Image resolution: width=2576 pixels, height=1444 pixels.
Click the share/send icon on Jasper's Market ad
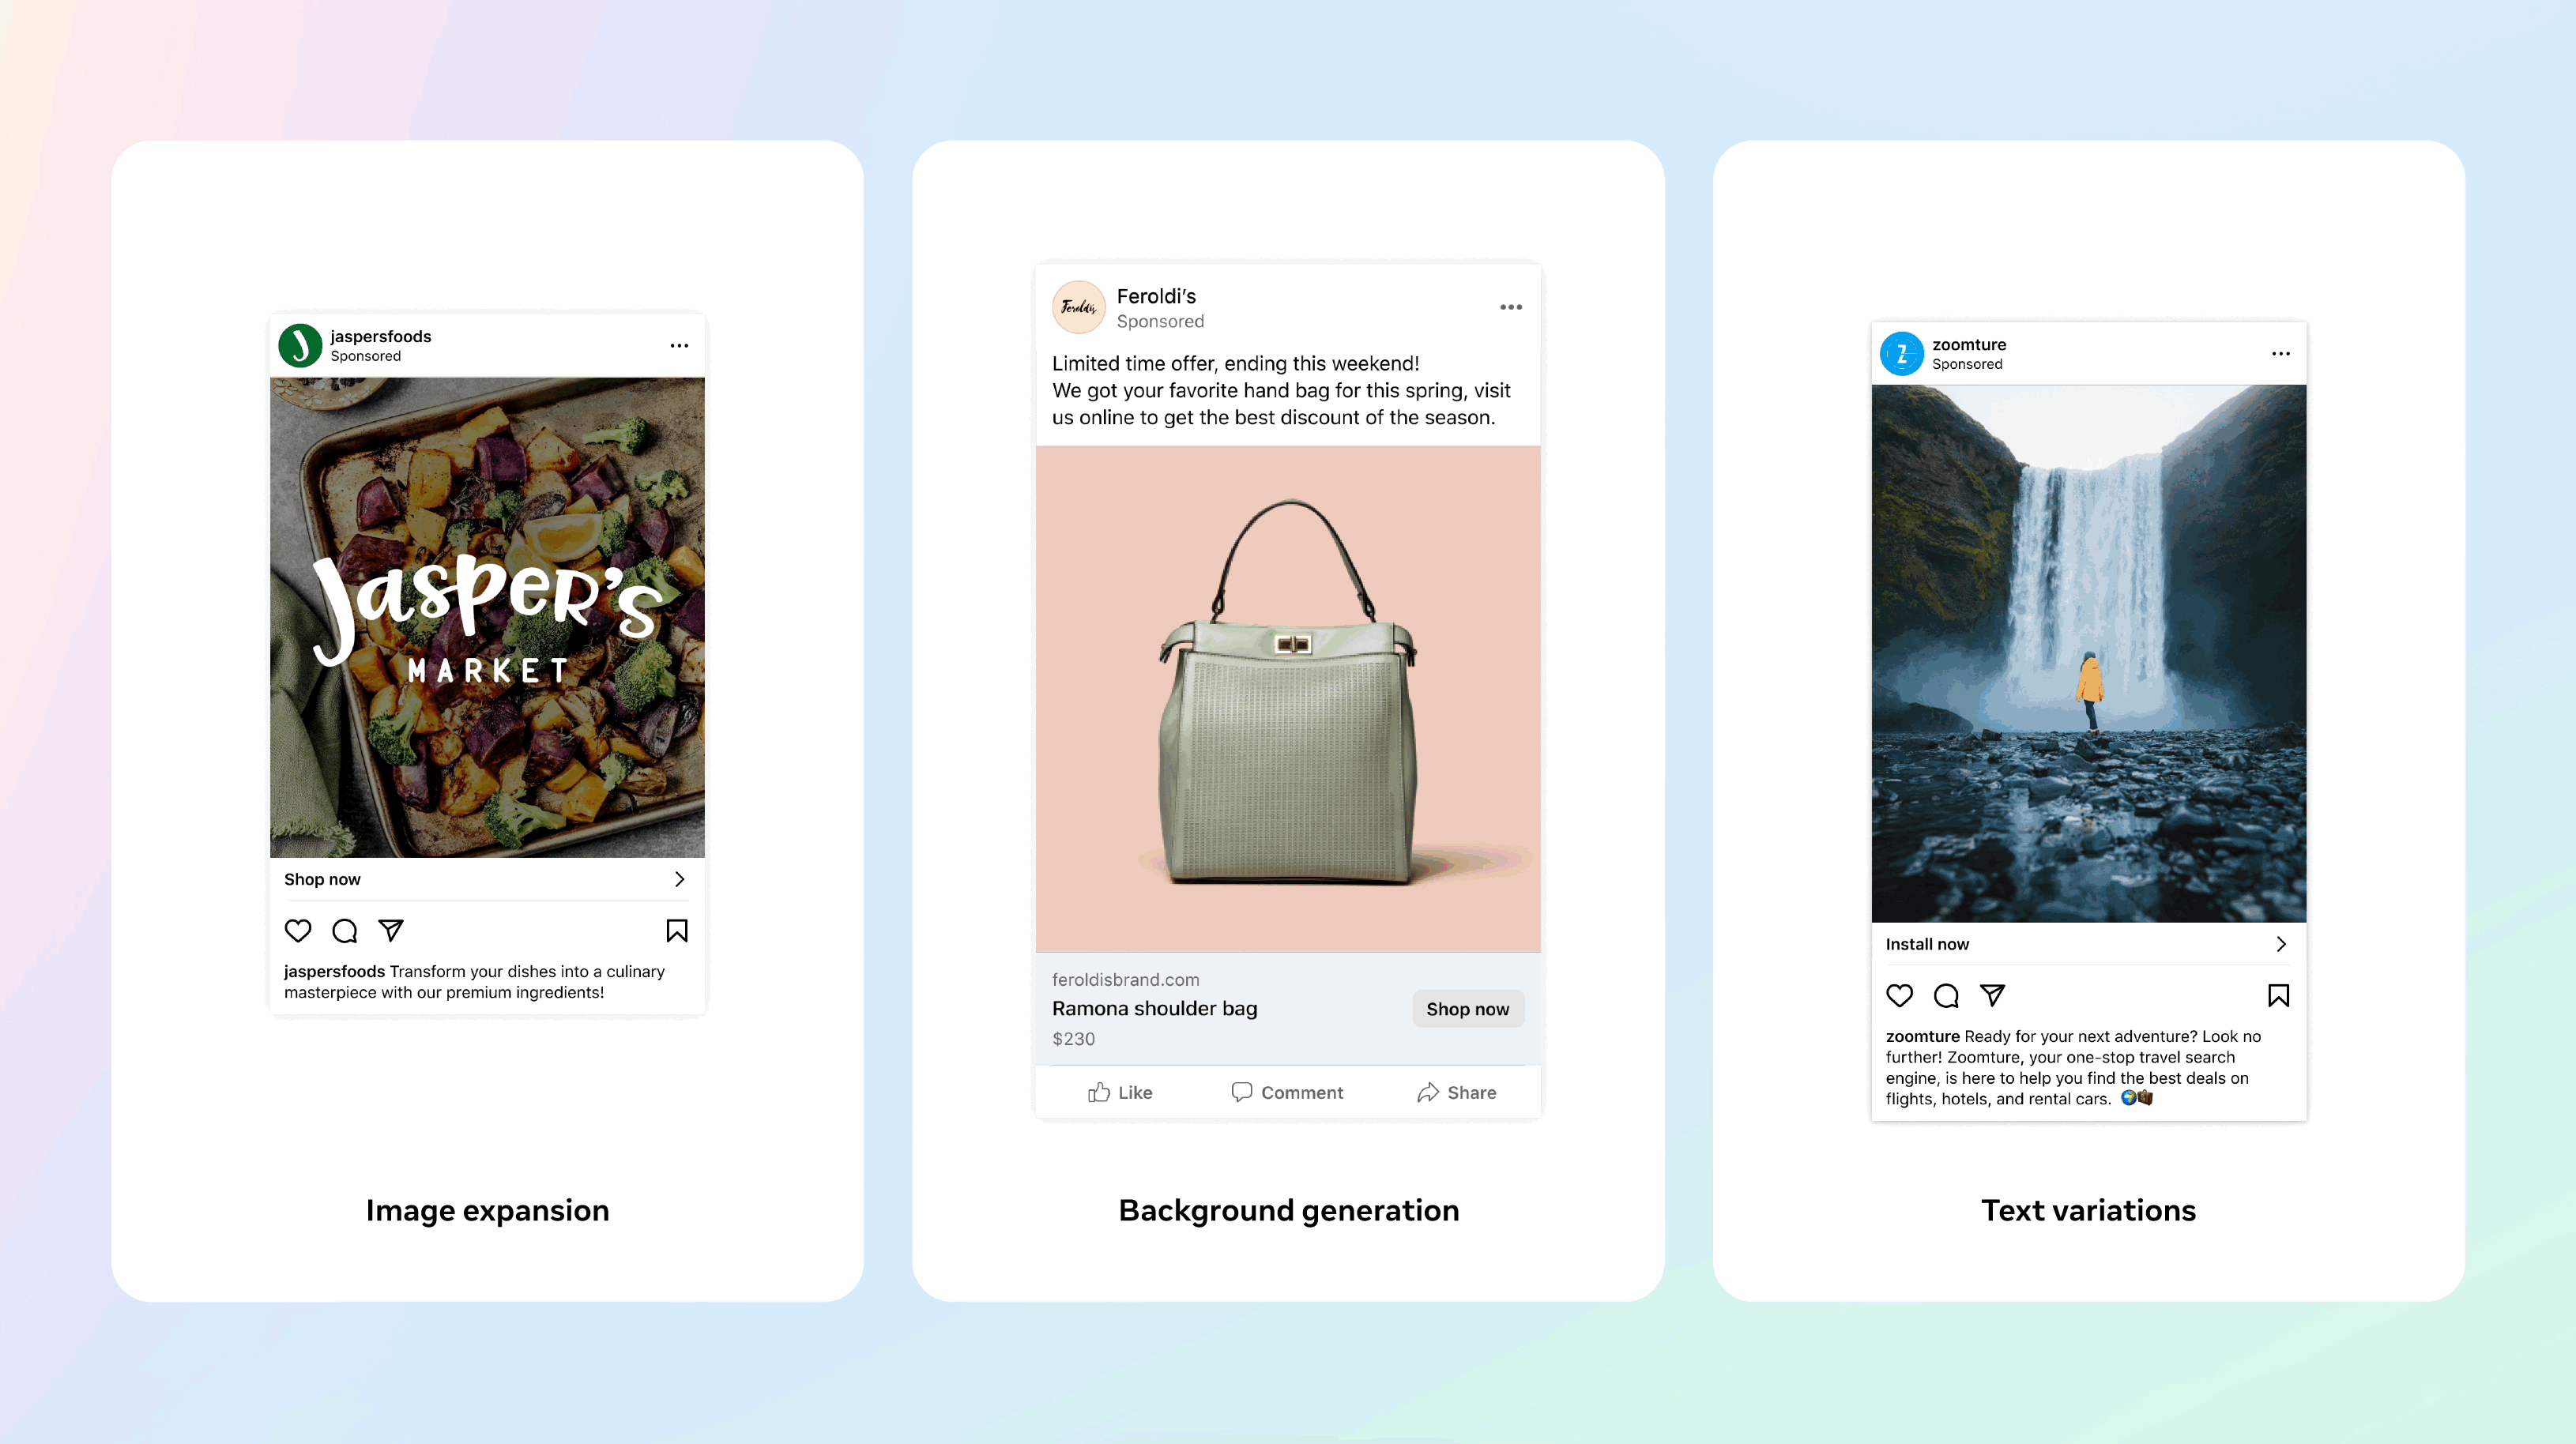pyautogui.click(x=390, y=929)
